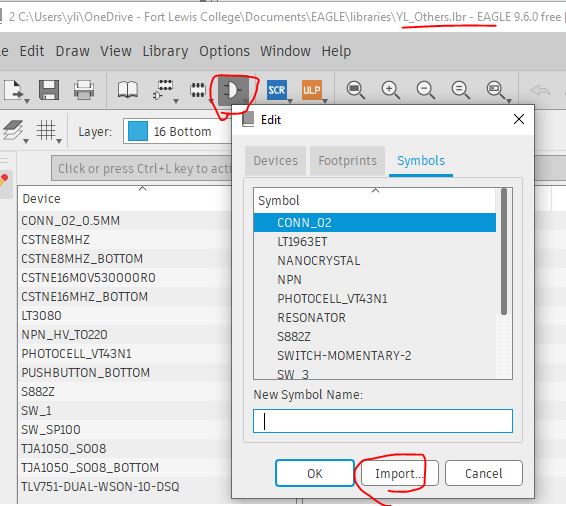Switch to the Footprints tab
This screenshot has width=566, height=506.
tap(347, 161)
